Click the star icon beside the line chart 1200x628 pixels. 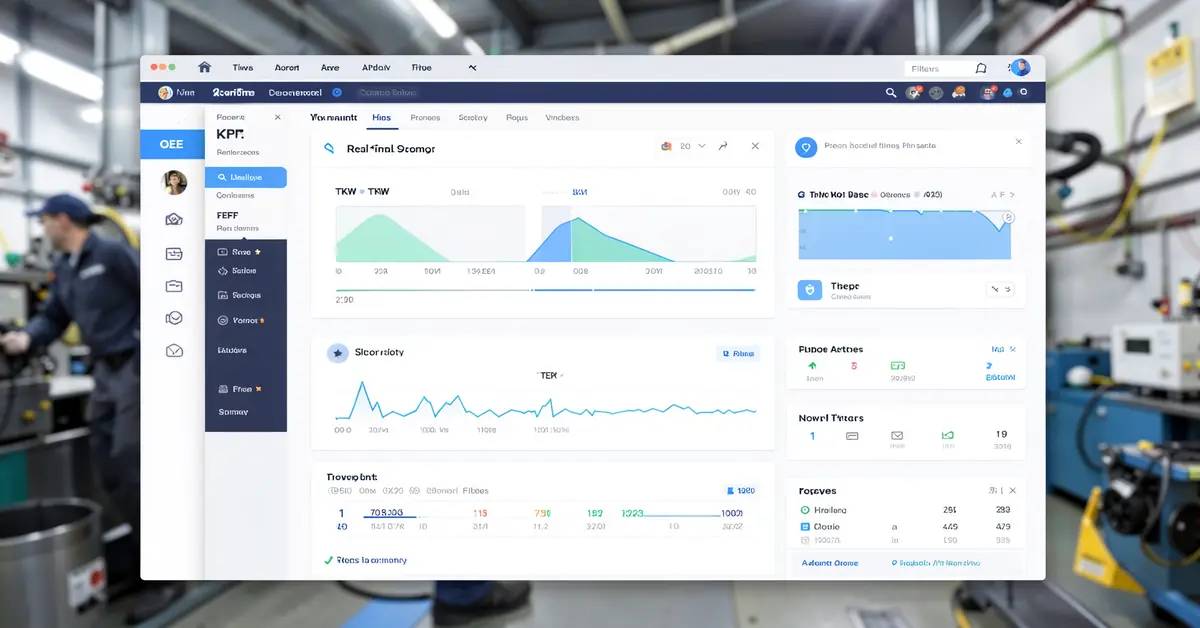tap(337, 352)
